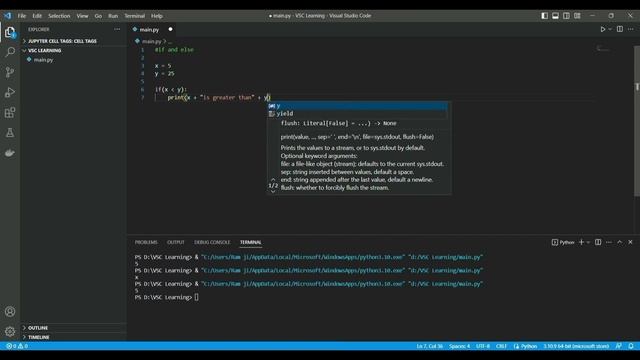The height and width of the screenshot is (360, 640).
Task: Open the File menu
Action: point(22,16)
